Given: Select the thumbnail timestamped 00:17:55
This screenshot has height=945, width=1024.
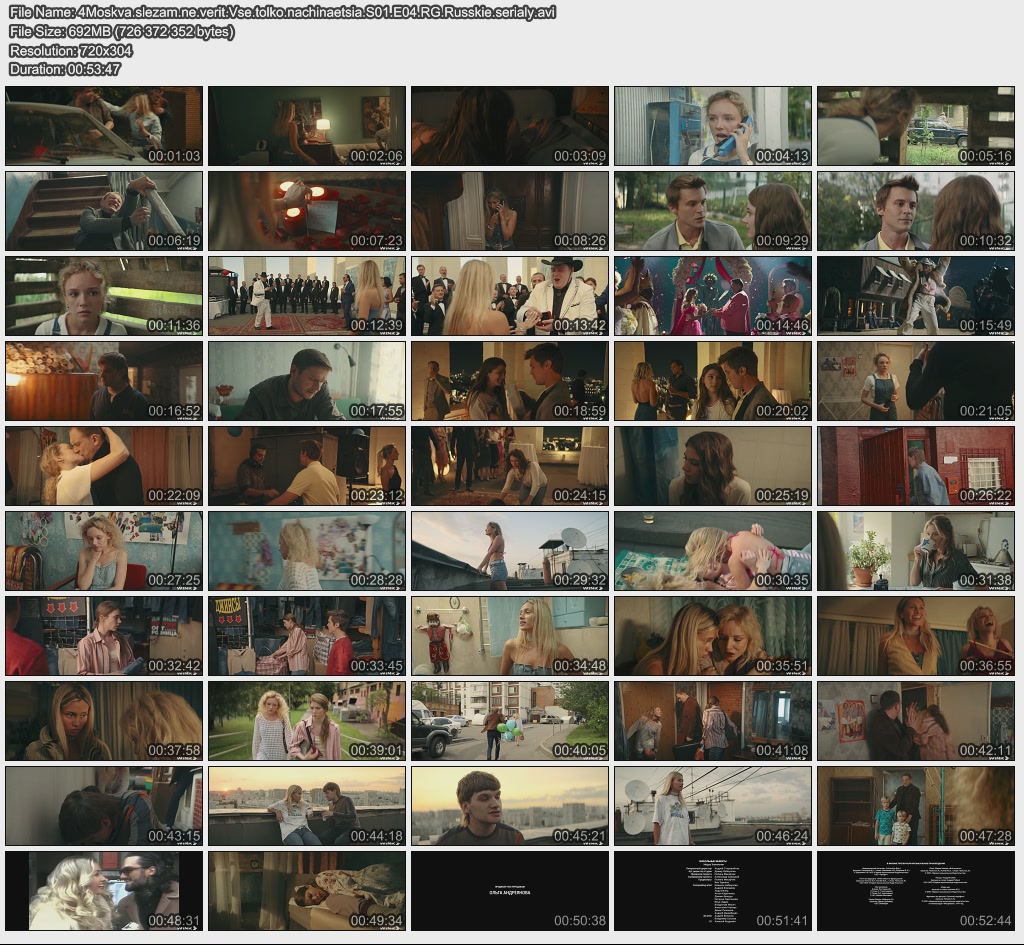Looking at the screenshot, I should [x=307, y=381].
